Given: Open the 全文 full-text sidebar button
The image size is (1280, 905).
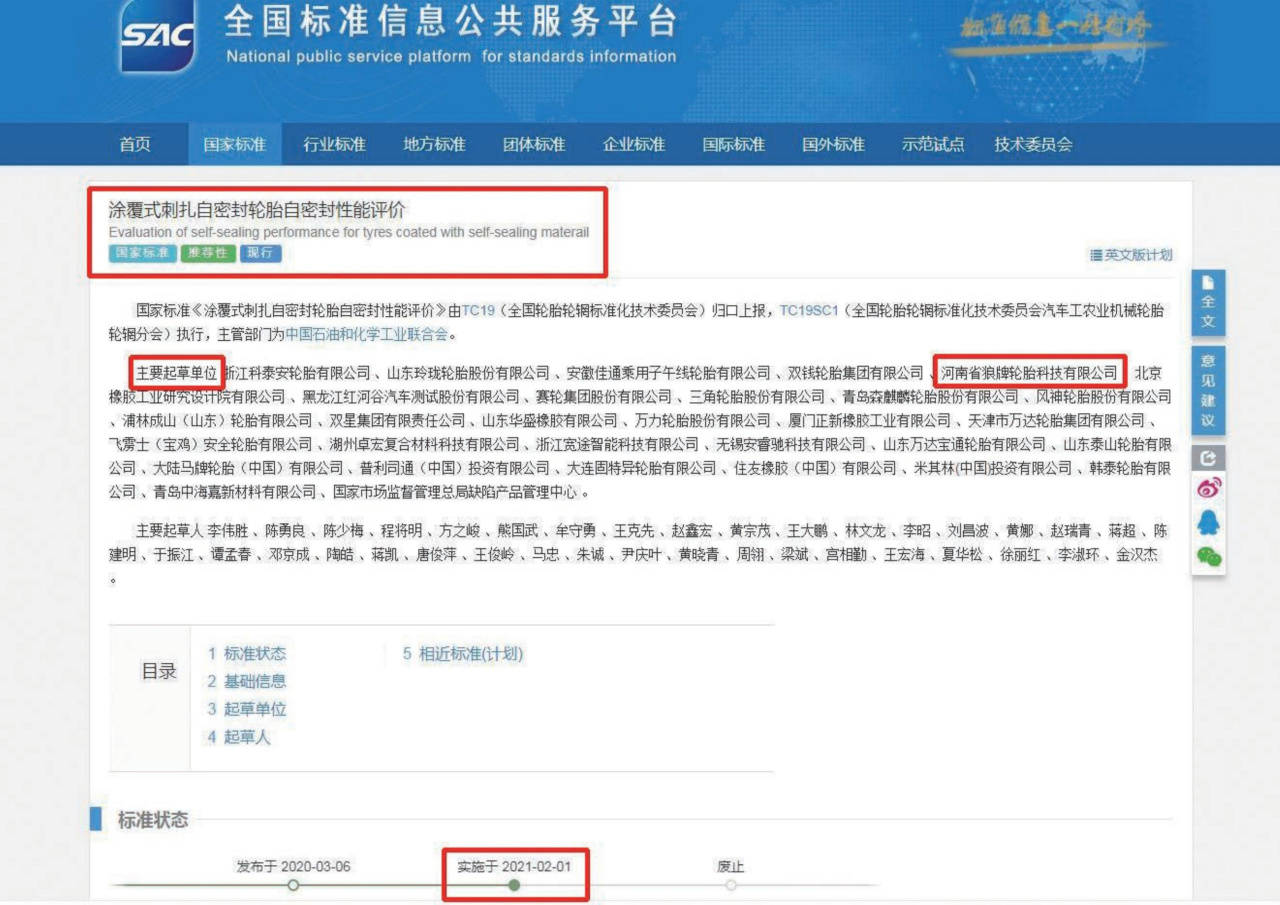Looking at the screenshot, I should [x=1208, y=302].
